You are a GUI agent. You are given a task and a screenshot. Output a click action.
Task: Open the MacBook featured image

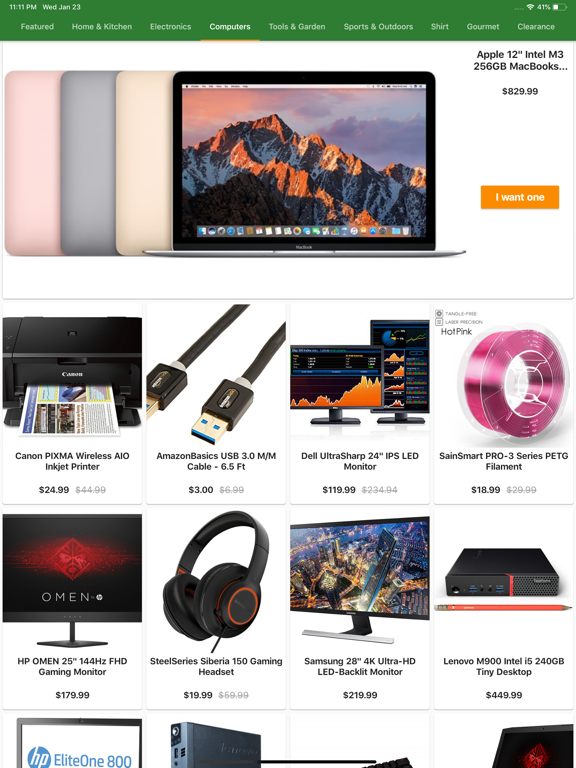click(235, 163)
